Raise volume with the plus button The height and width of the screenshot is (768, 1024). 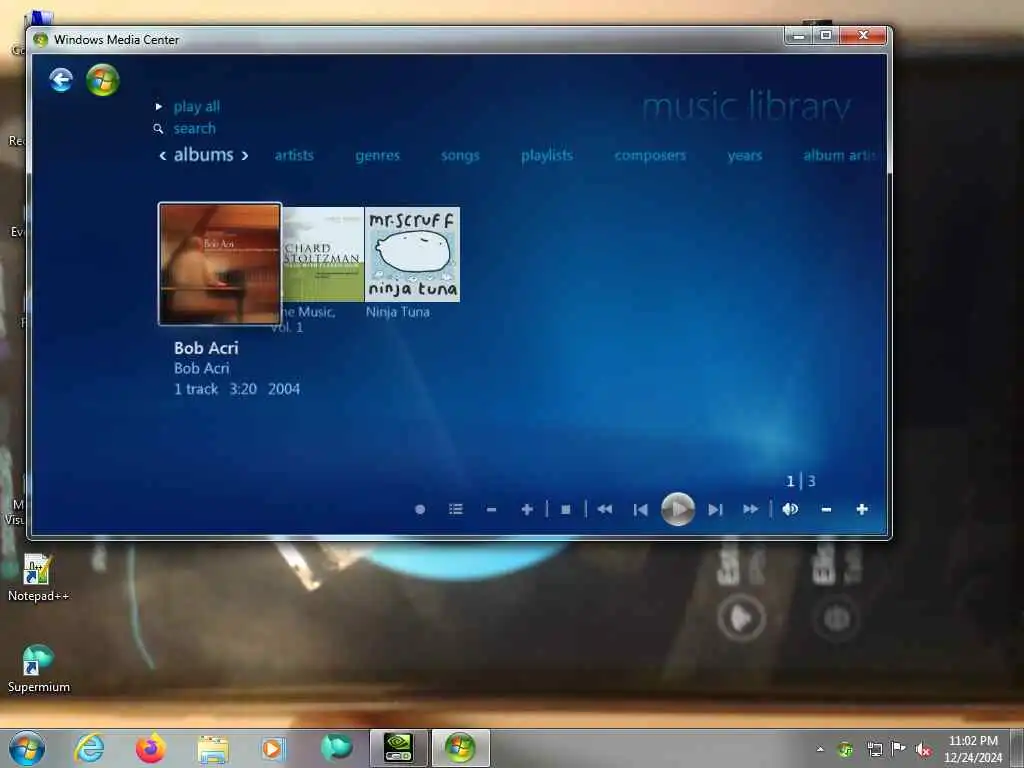point(862,509)
